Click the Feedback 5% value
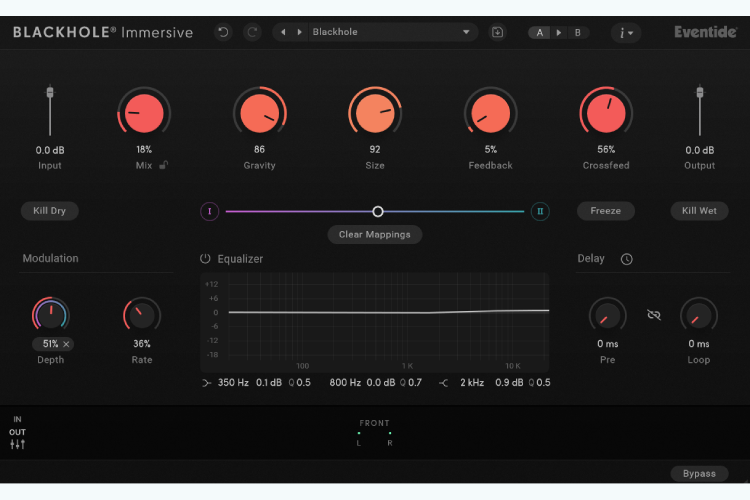The width and height of the screenshot is (750, 500). pyautogui.click(x=490, y=149)
